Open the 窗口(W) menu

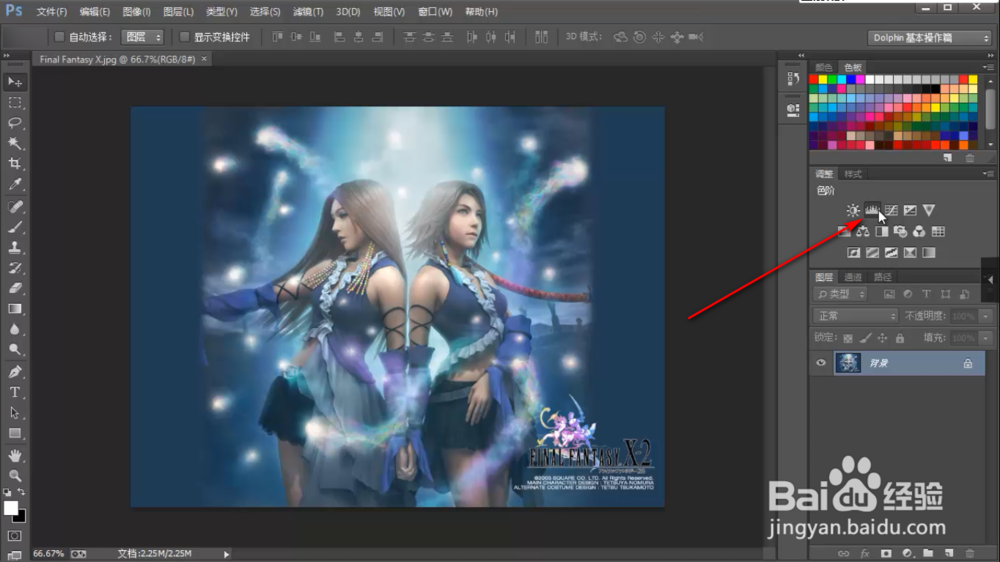point(435,11)
